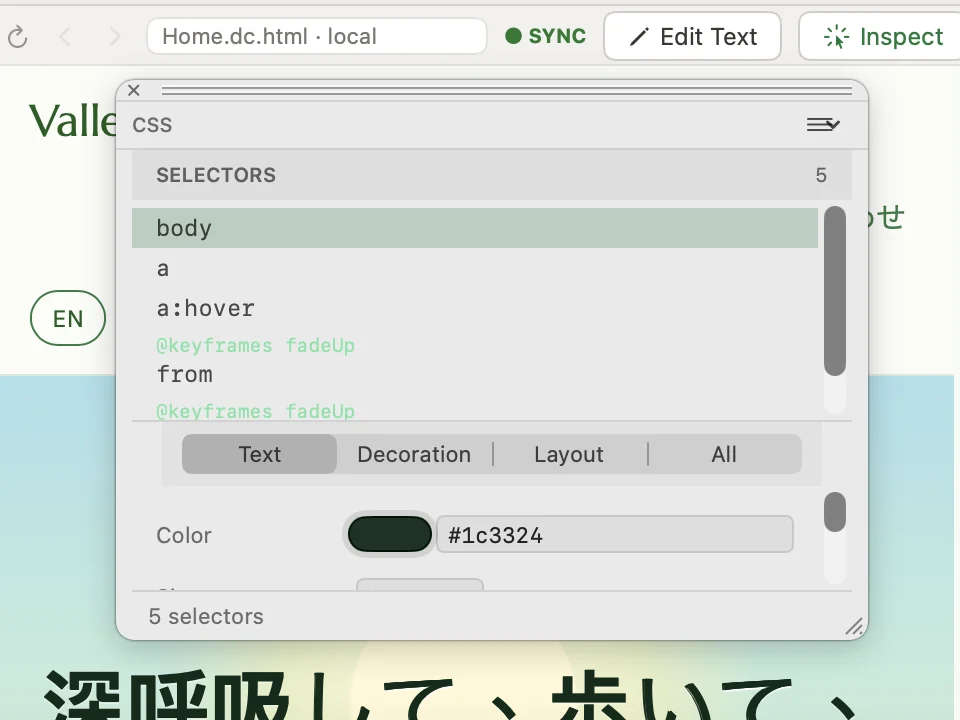Screen dimensions: 960x720
Task: Click the 'css' panel title
Action: coord(152,124)
